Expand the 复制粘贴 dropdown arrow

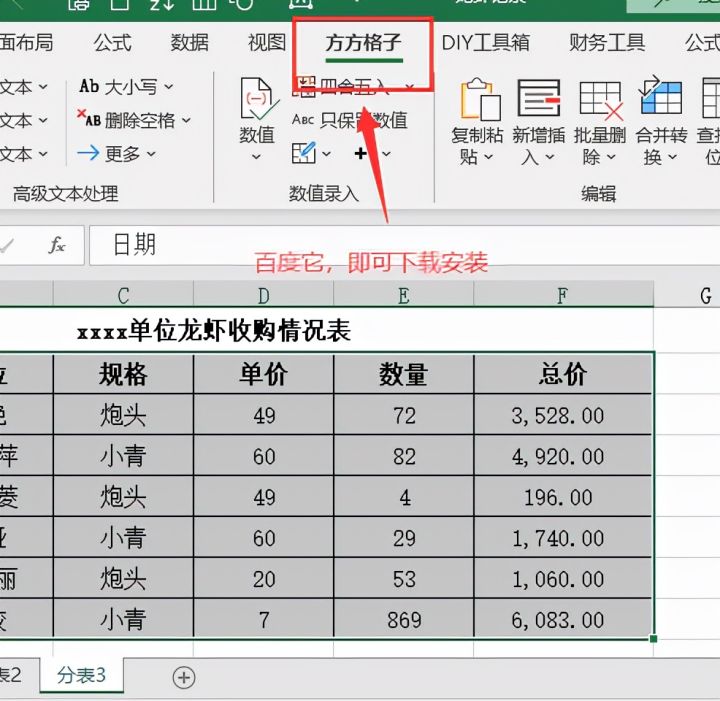pos(489,157)
